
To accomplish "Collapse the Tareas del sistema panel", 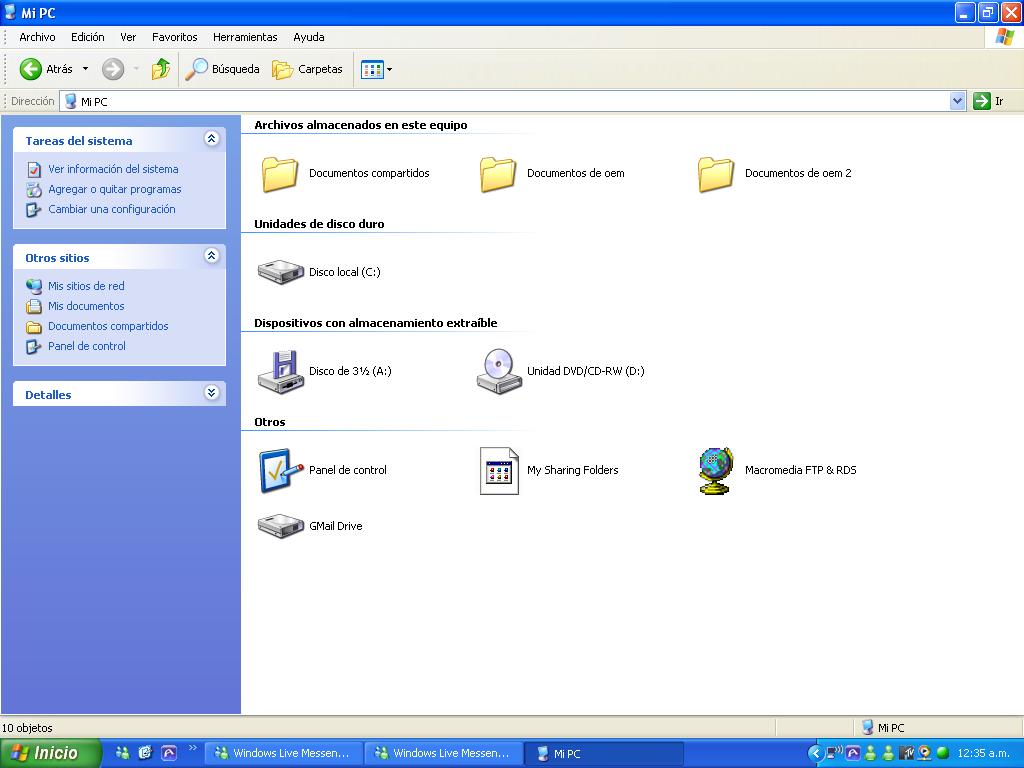I will click(x=211, y=140).
